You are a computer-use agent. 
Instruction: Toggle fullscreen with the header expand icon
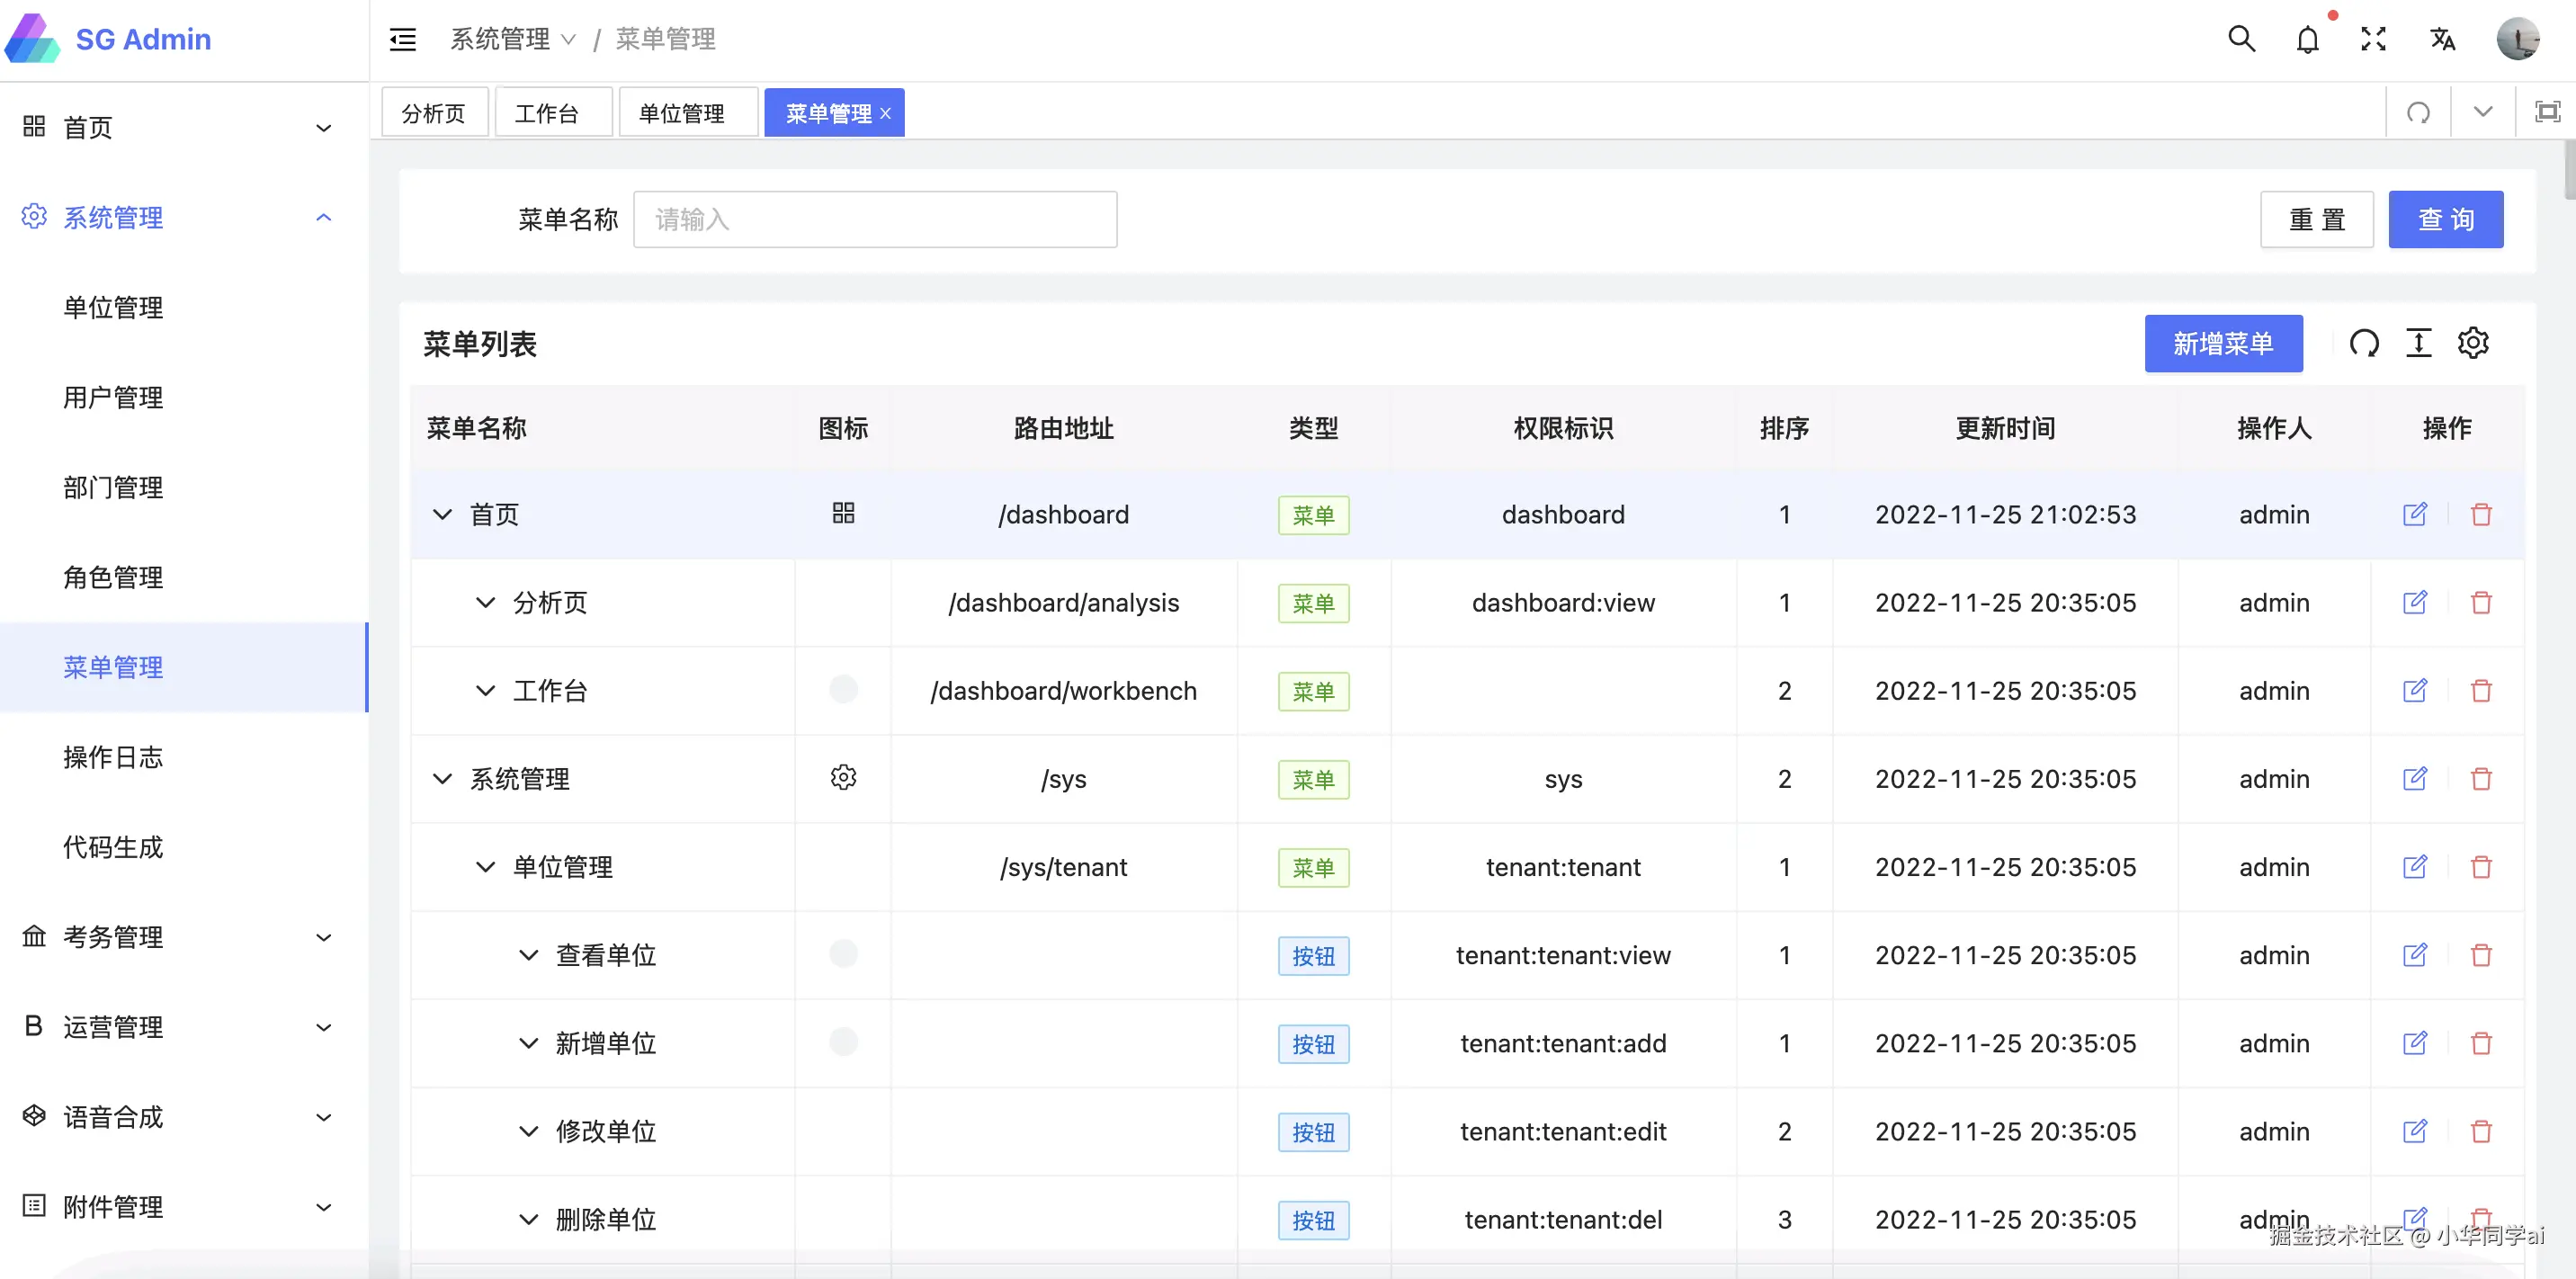pos(2373,39)
